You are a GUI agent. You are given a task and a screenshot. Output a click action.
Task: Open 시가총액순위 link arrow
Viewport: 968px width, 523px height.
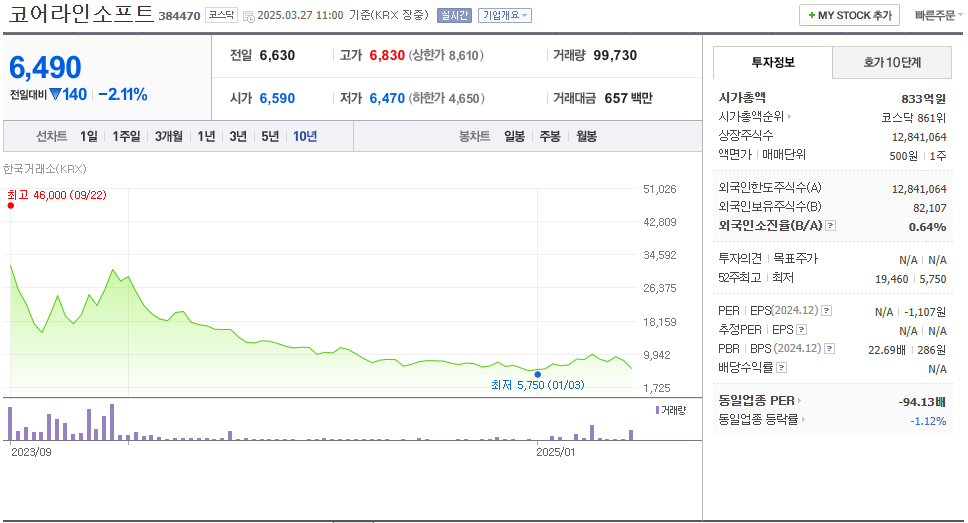(x=789, y=116)
